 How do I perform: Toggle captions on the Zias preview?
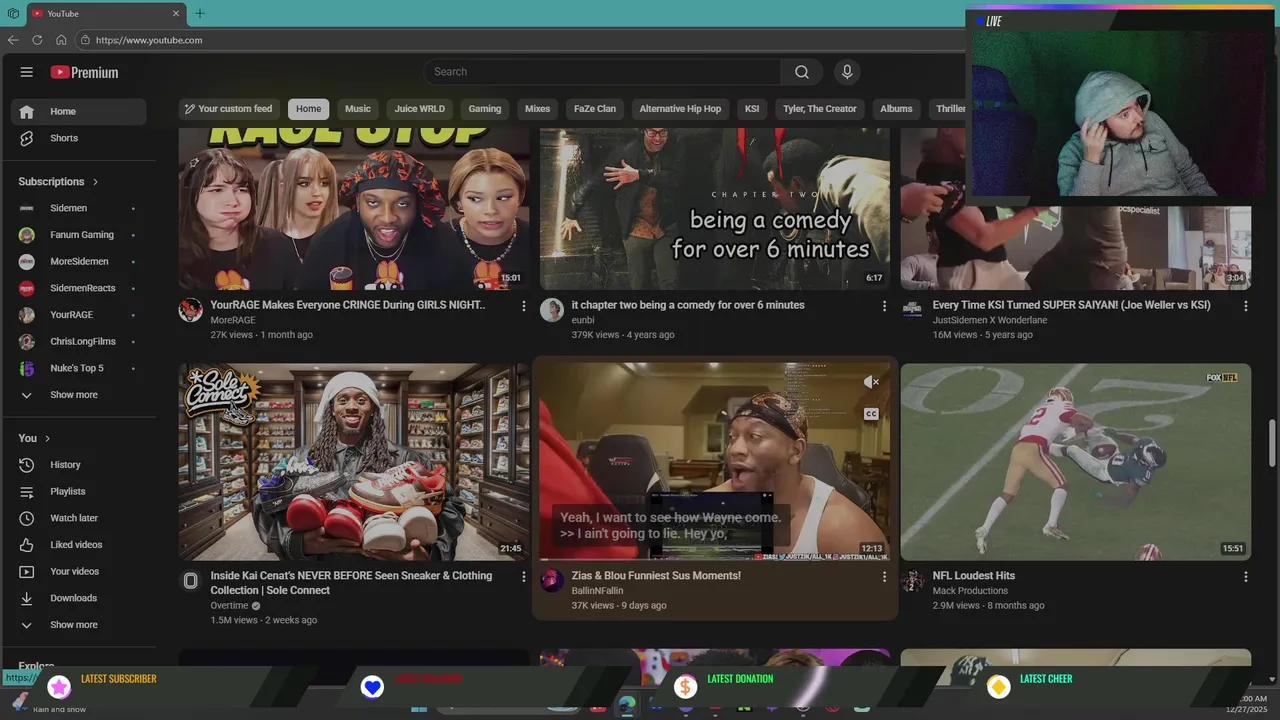(x=871, y=414)
